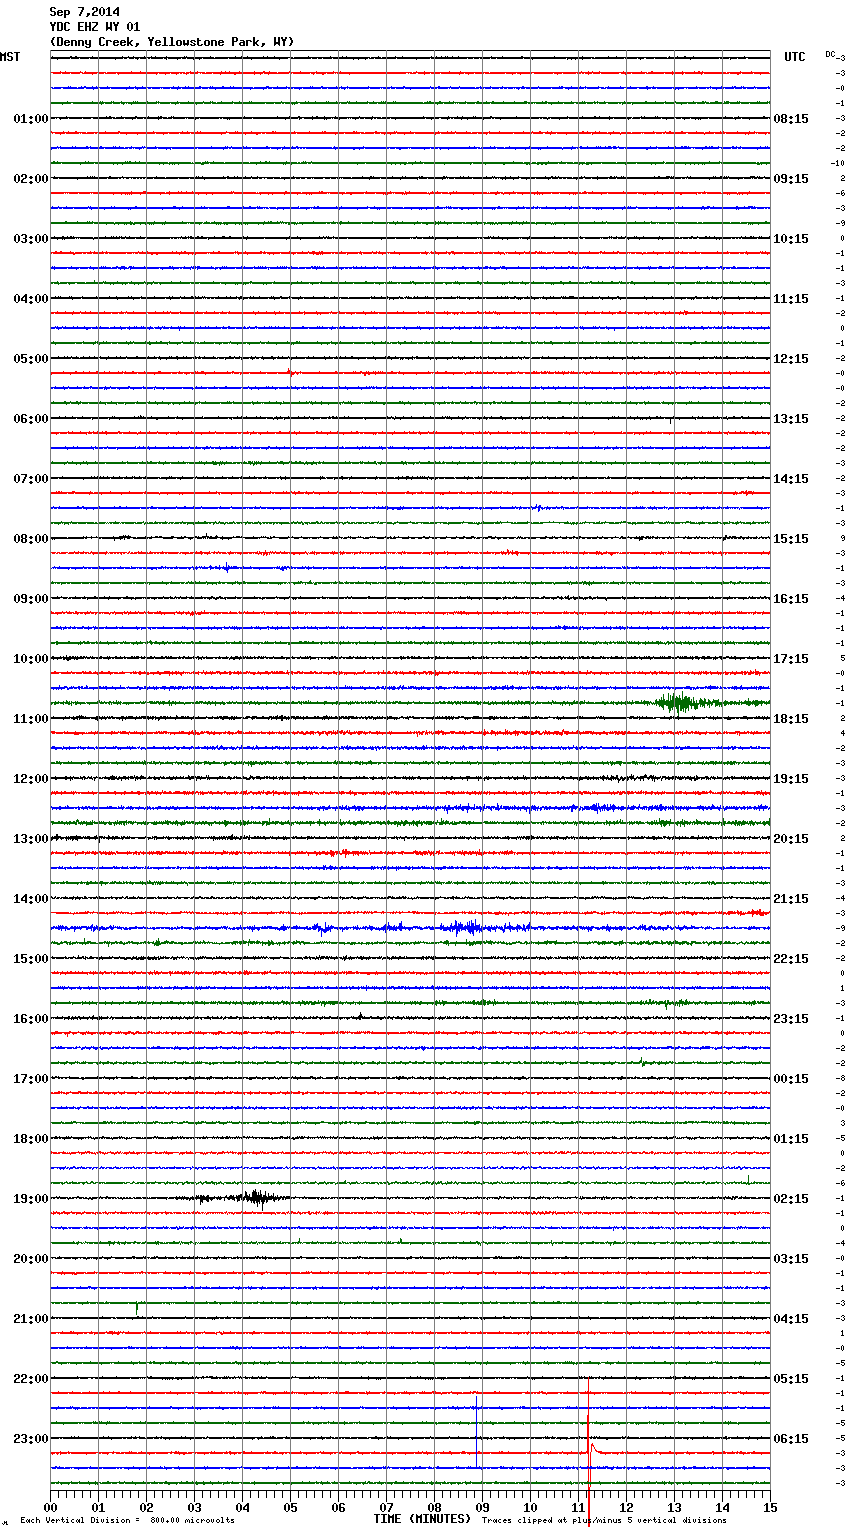Click the 'TIME (MINUTES)' axis title
The height and width of the screenshot is (1534, 850).
422,1519
